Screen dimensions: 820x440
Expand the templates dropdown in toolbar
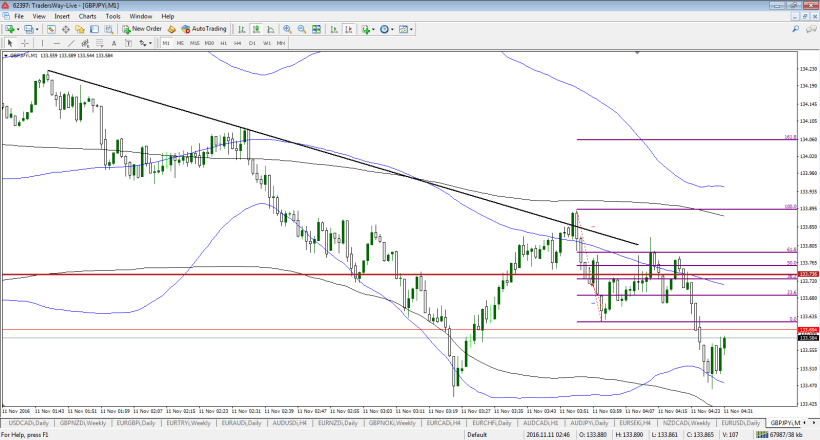coord(412,29)
